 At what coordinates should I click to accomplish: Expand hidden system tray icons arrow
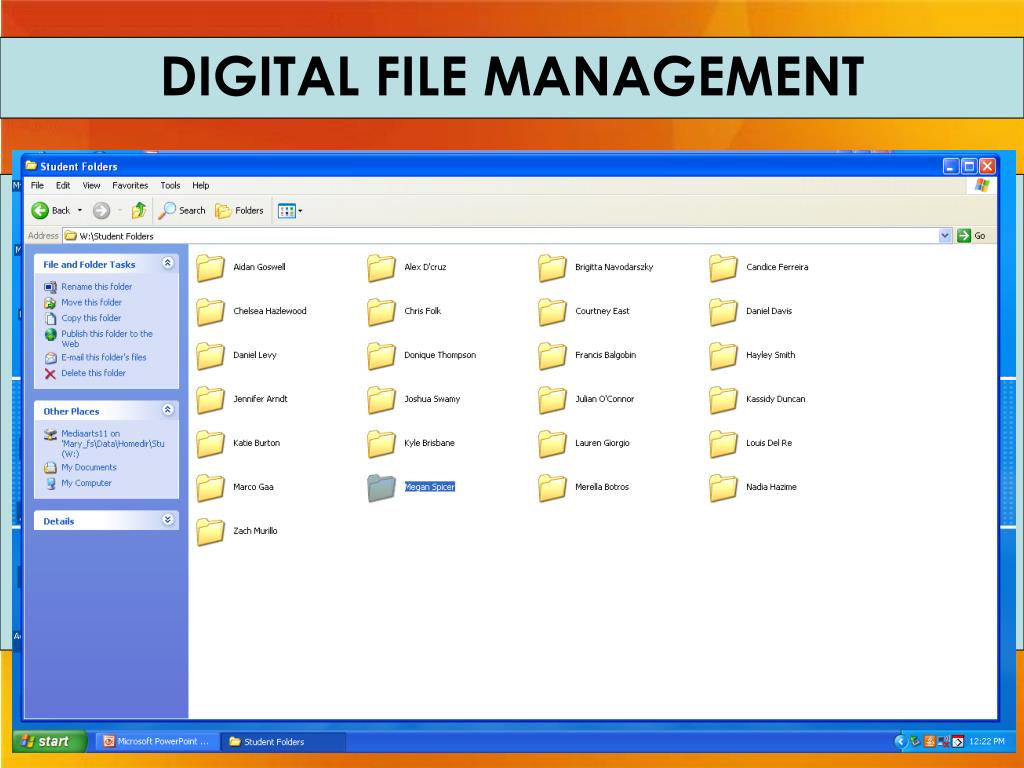click(900, 741)
